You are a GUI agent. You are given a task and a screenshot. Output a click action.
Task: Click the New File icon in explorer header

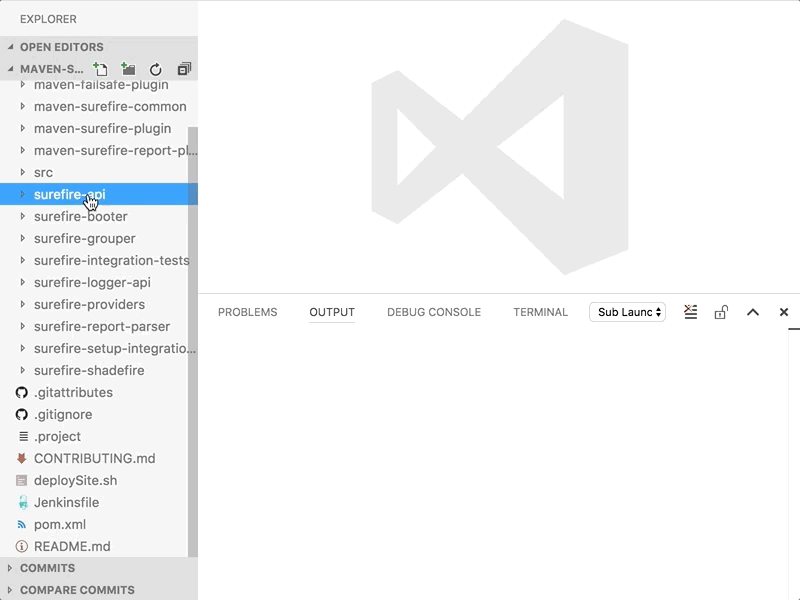[x=100, y=69]
